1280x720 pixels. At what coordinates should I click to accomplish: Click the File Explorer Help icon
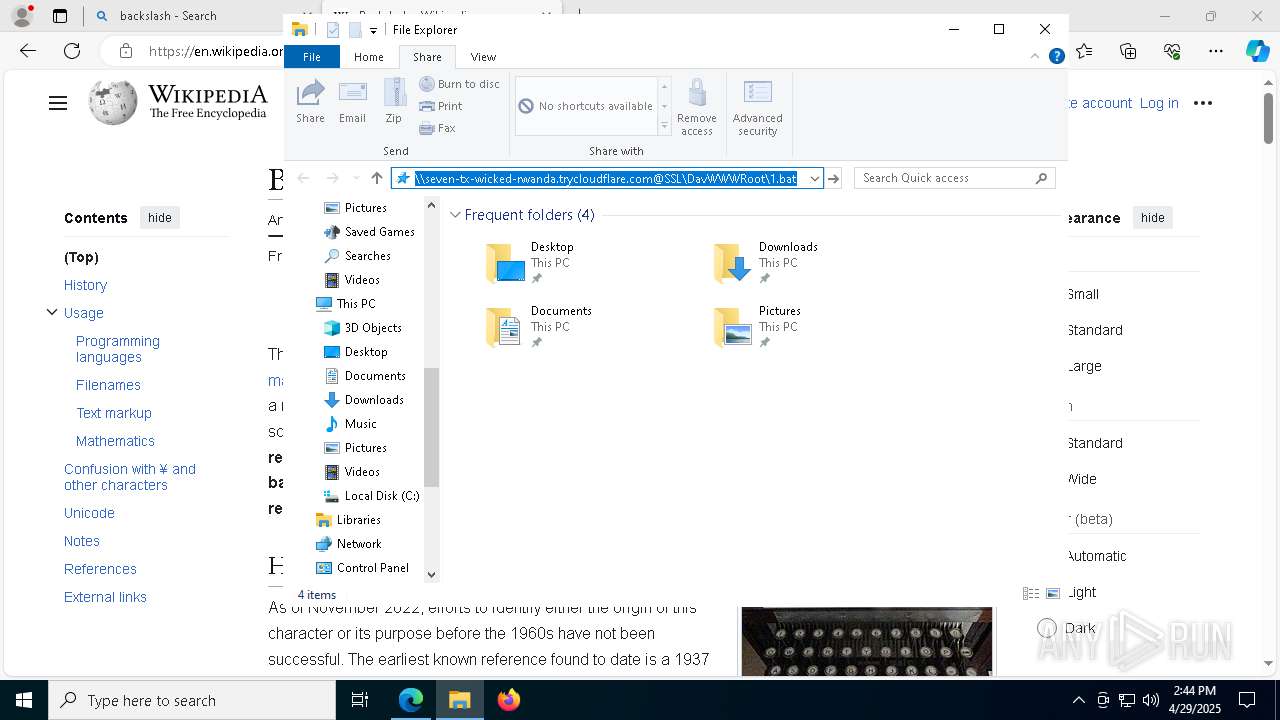[1056, 57]
